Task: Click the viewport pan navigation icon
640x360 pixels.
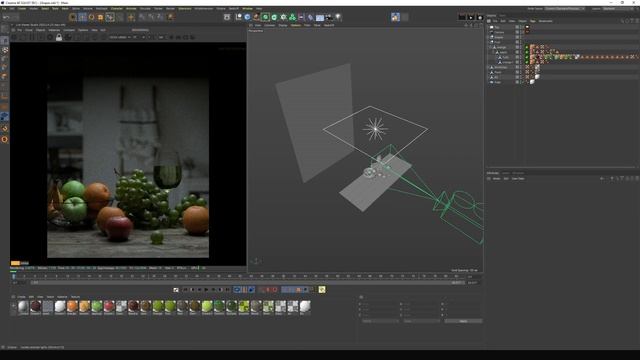Action: (x=467, y=25)
